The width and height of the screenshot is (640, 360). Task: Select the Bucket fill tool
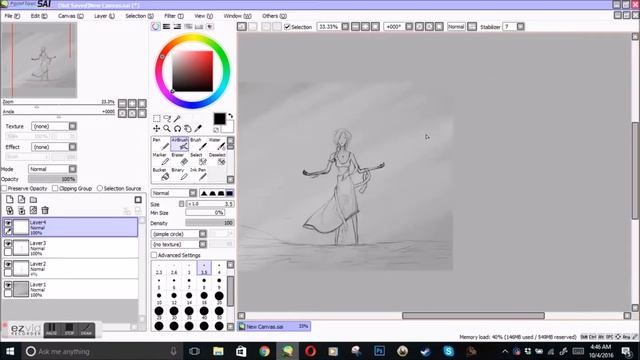[x=160, y=174]
